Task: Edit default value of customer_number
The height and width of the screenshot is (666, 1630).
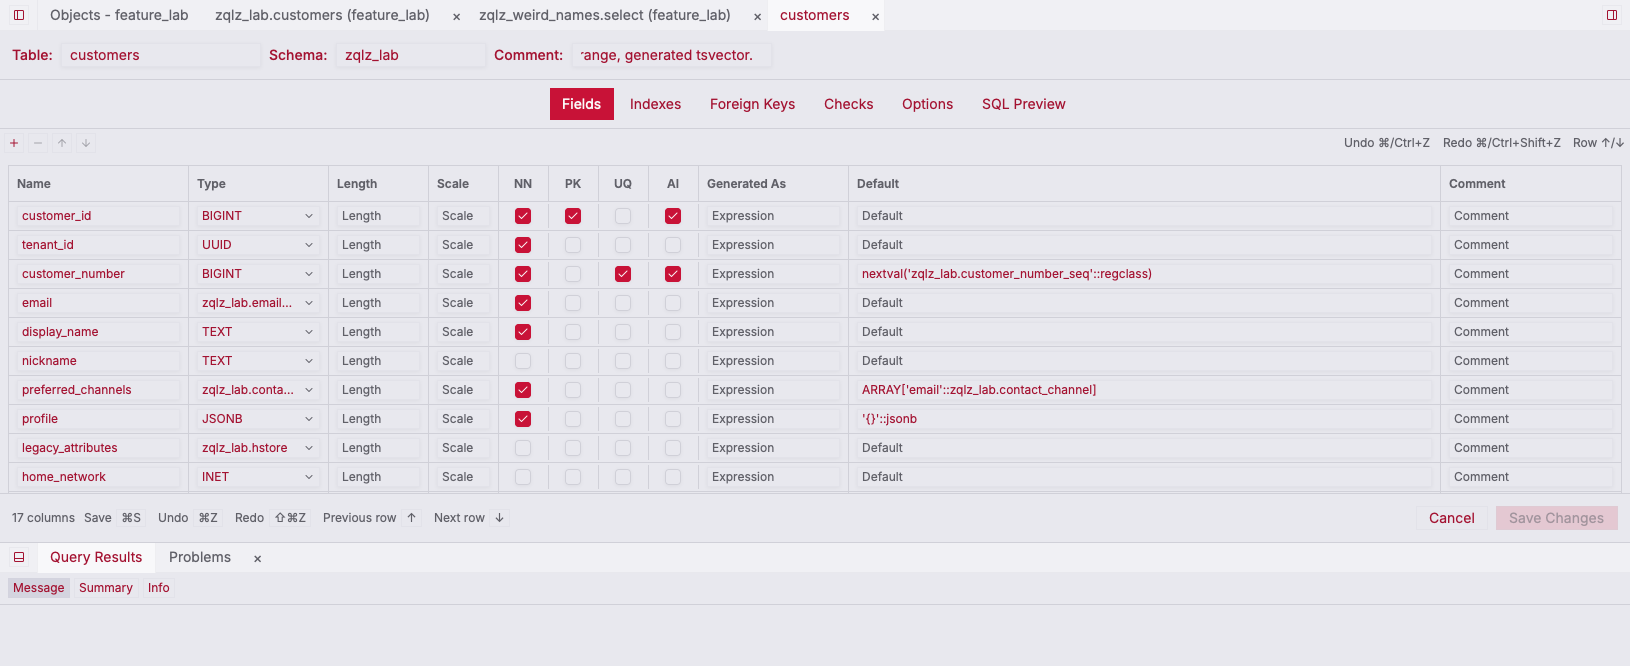Action: pos(1144,274)
